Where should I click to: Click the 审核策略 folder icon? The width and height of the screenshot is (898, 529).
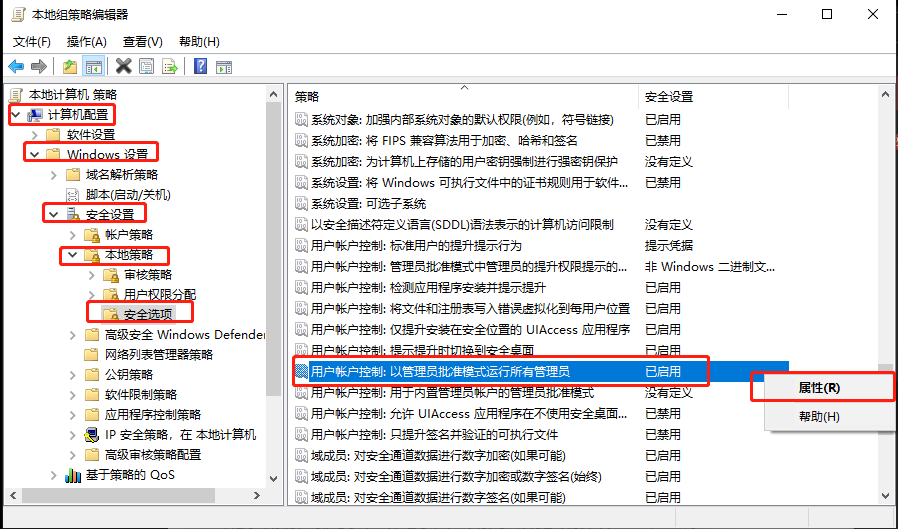pyautogui.click(x=111, y=275)
